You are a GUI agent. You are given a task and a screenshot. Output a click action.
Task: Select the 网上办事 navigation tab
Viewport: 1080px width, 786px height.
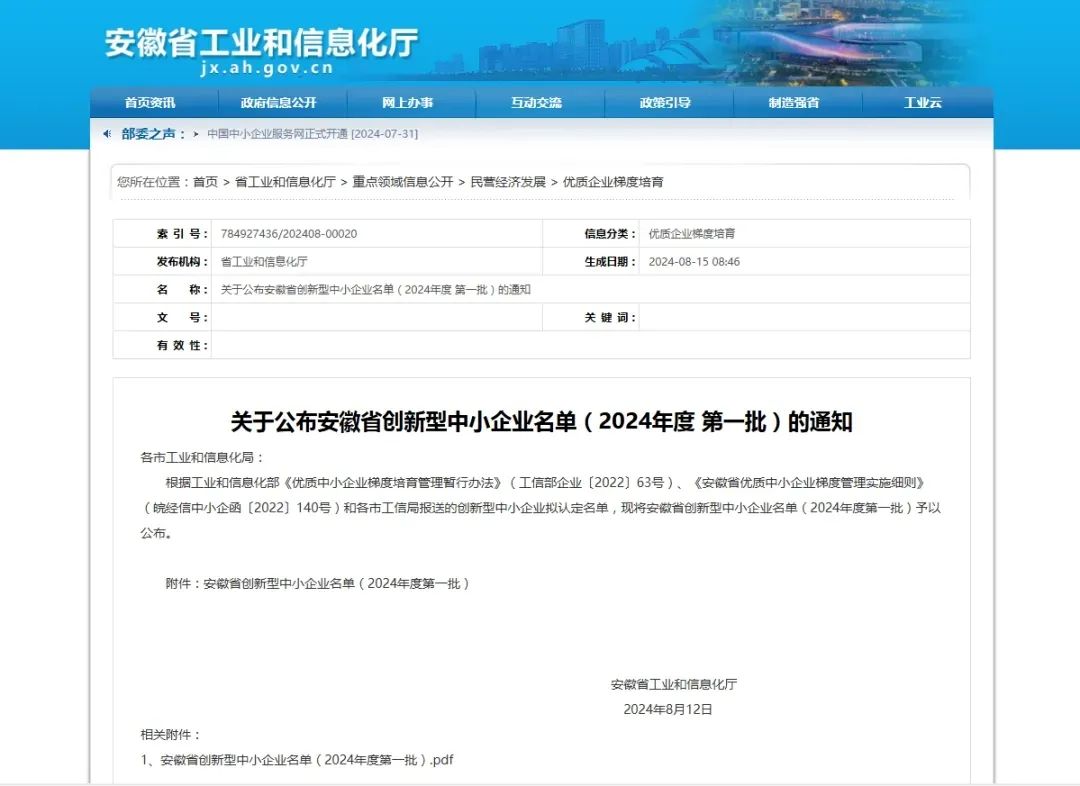pos(410,102)
